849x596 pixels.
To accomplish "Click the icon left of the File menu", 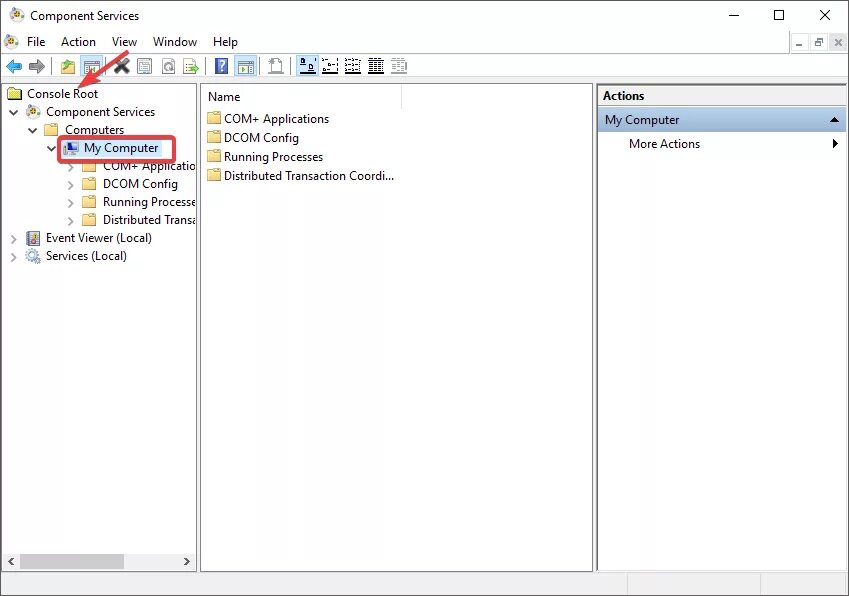I will pos(11,41).
